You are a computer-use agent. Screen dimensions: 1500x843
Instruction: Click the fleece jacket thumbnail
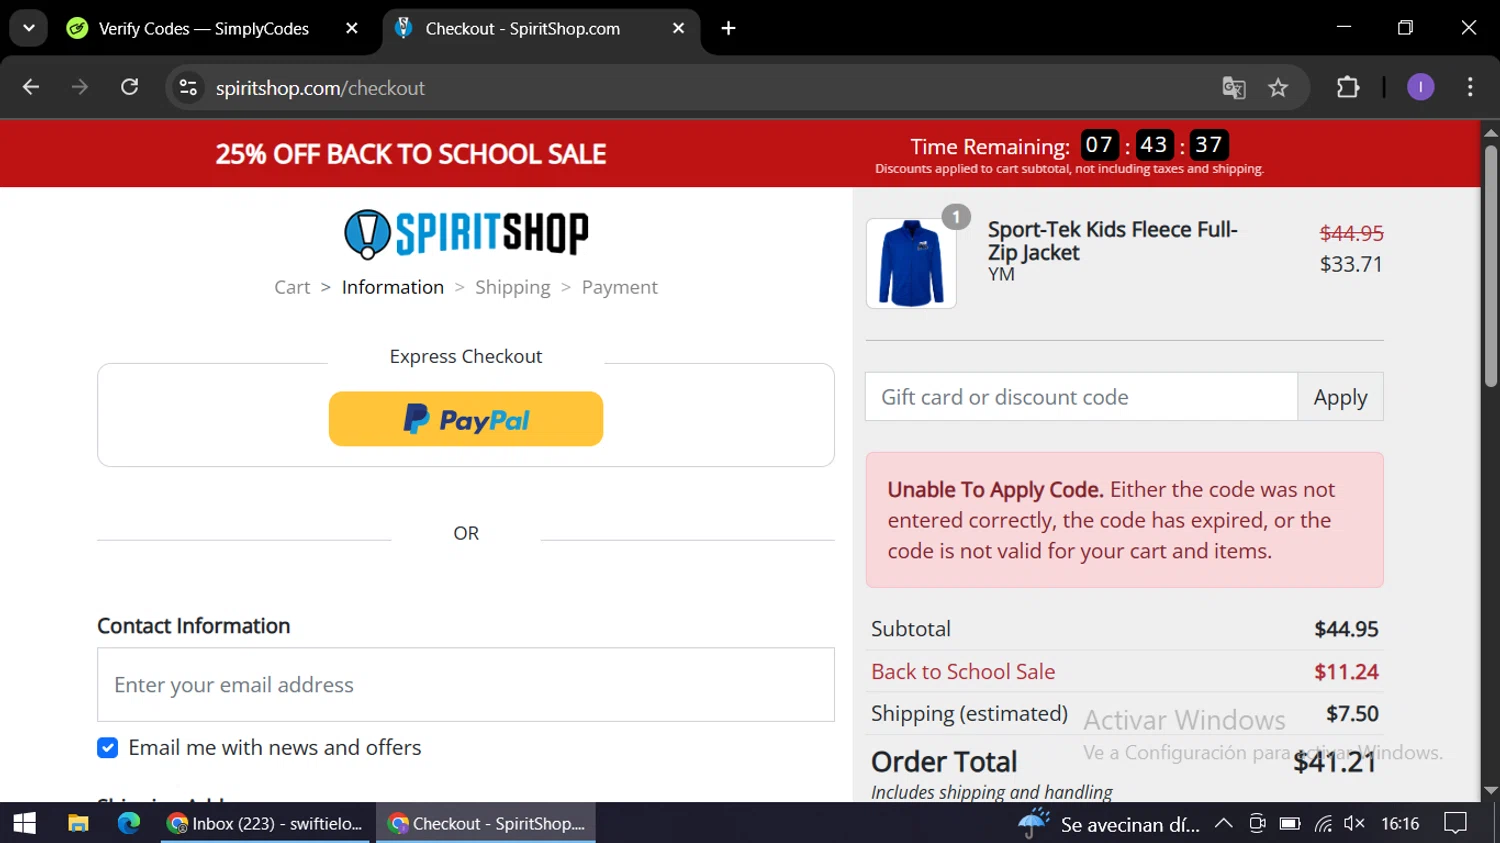coord(911,263)
